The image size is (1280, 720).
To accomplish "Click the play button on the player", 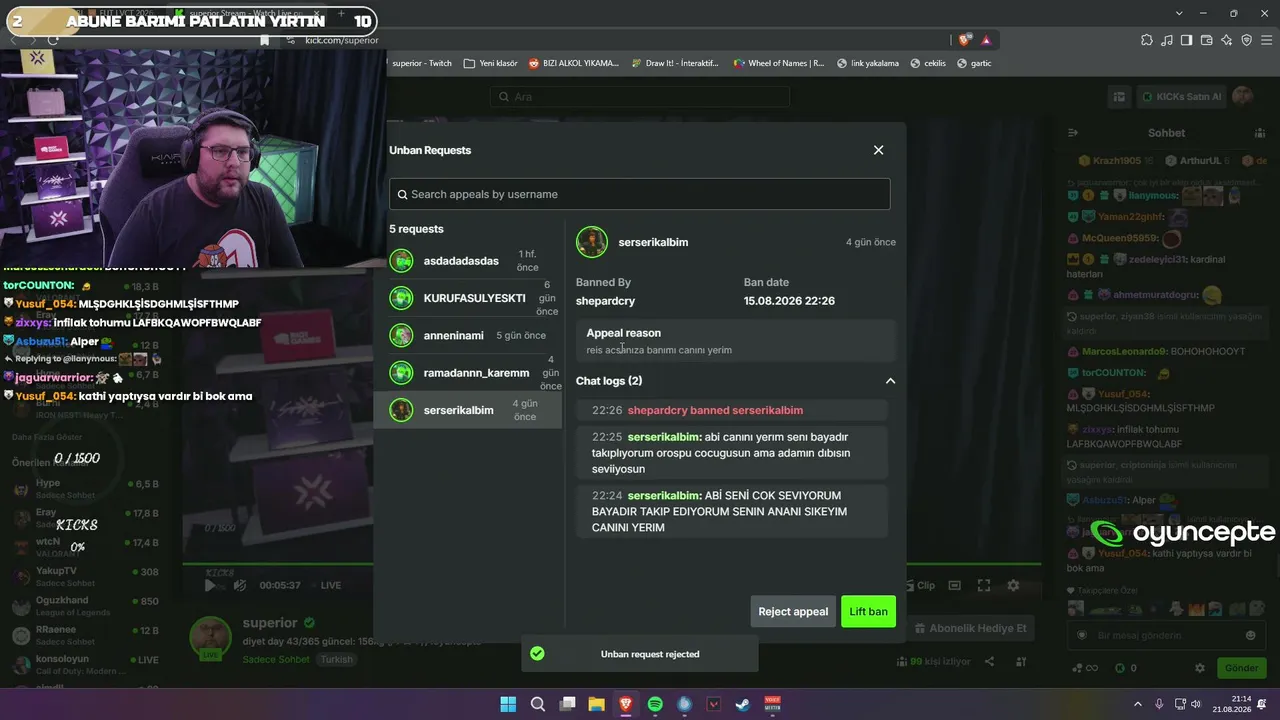I will pyautogui.click(x=209, y=586).
